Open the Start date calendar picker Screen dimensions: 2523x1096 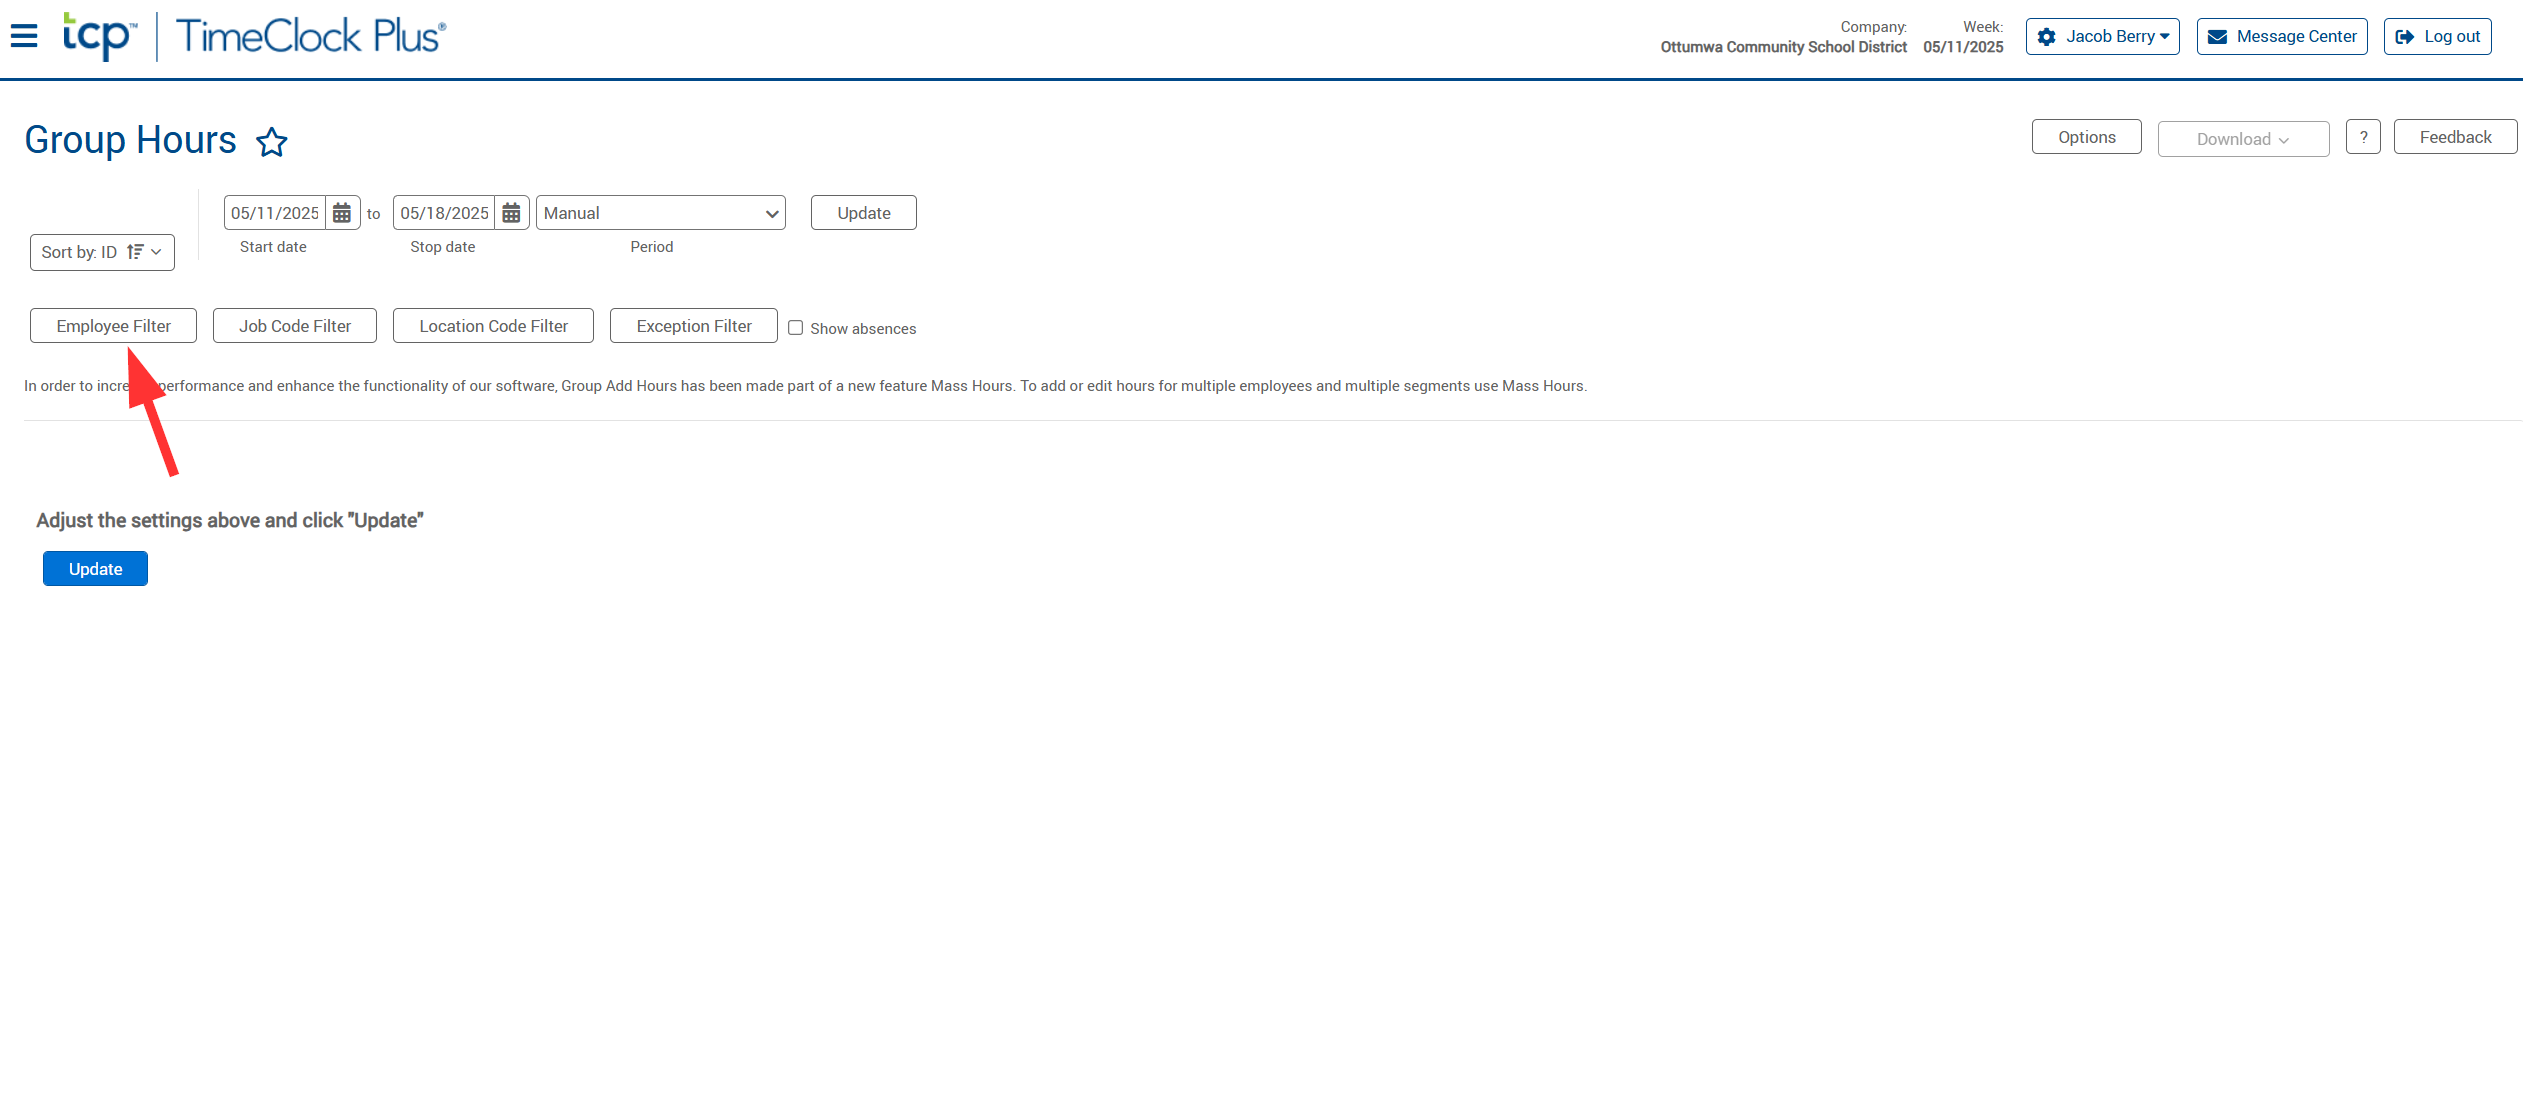coord(342,213)
